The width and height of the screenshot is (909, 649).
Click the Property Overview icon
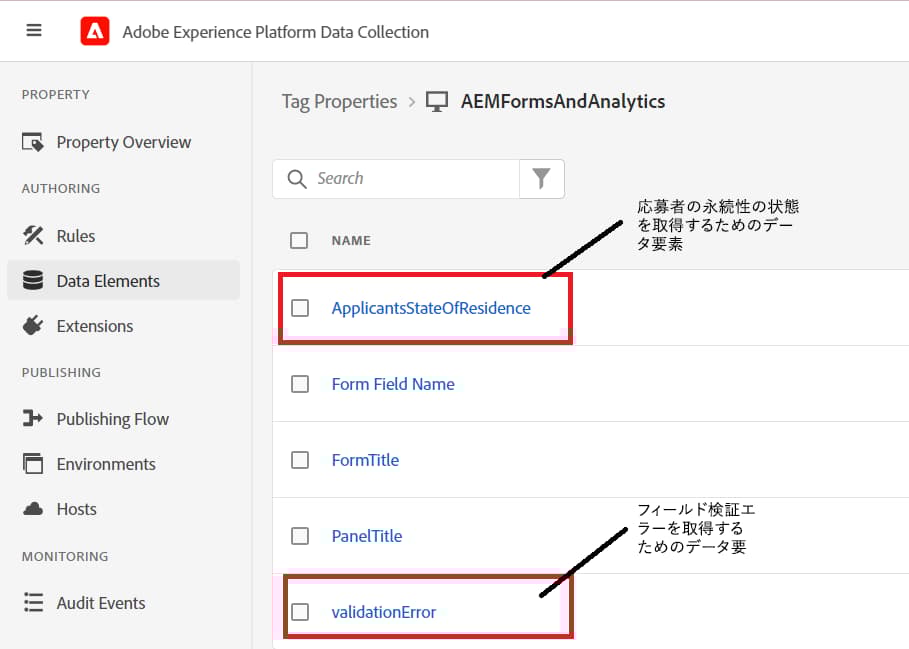tap(30, 142)
